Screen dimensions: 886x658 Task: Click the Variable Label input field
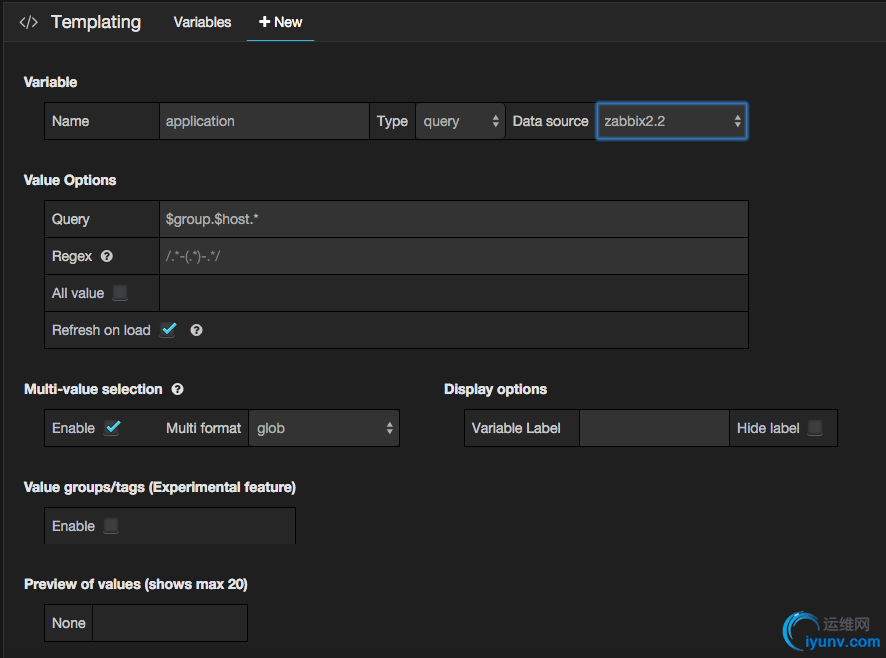pos(654,428)
